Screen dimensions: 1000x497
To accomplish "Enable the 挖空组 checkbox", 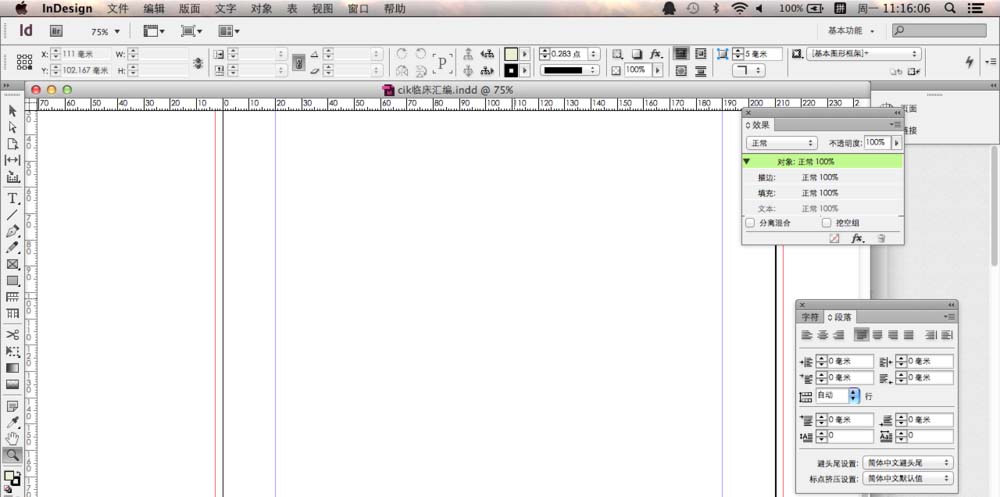I will (x=826, y=223).
